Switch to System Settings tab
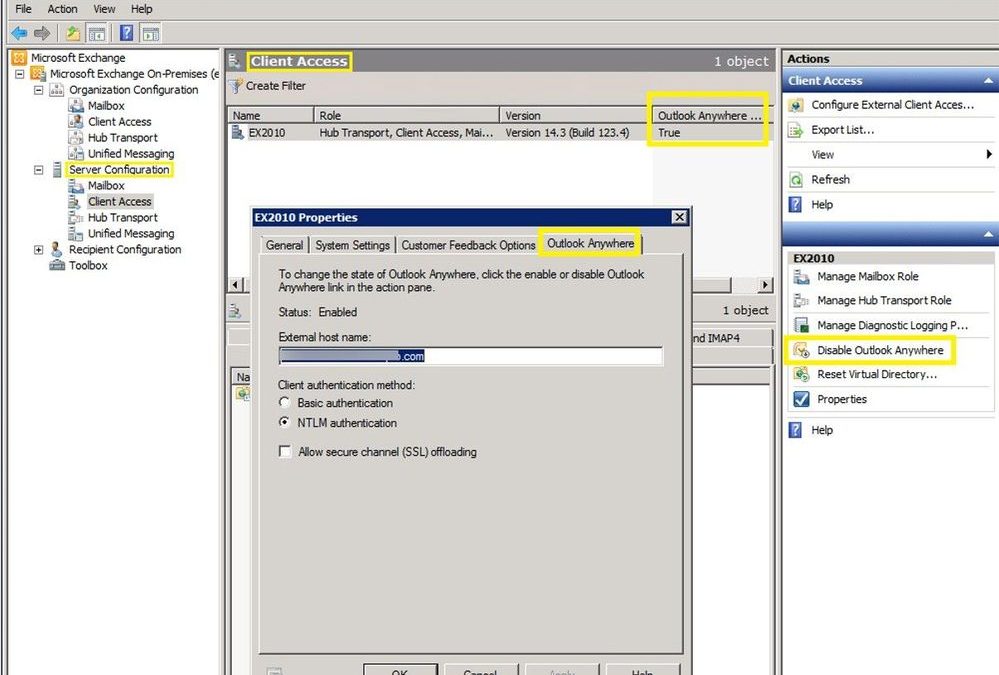 click(352, 245)
